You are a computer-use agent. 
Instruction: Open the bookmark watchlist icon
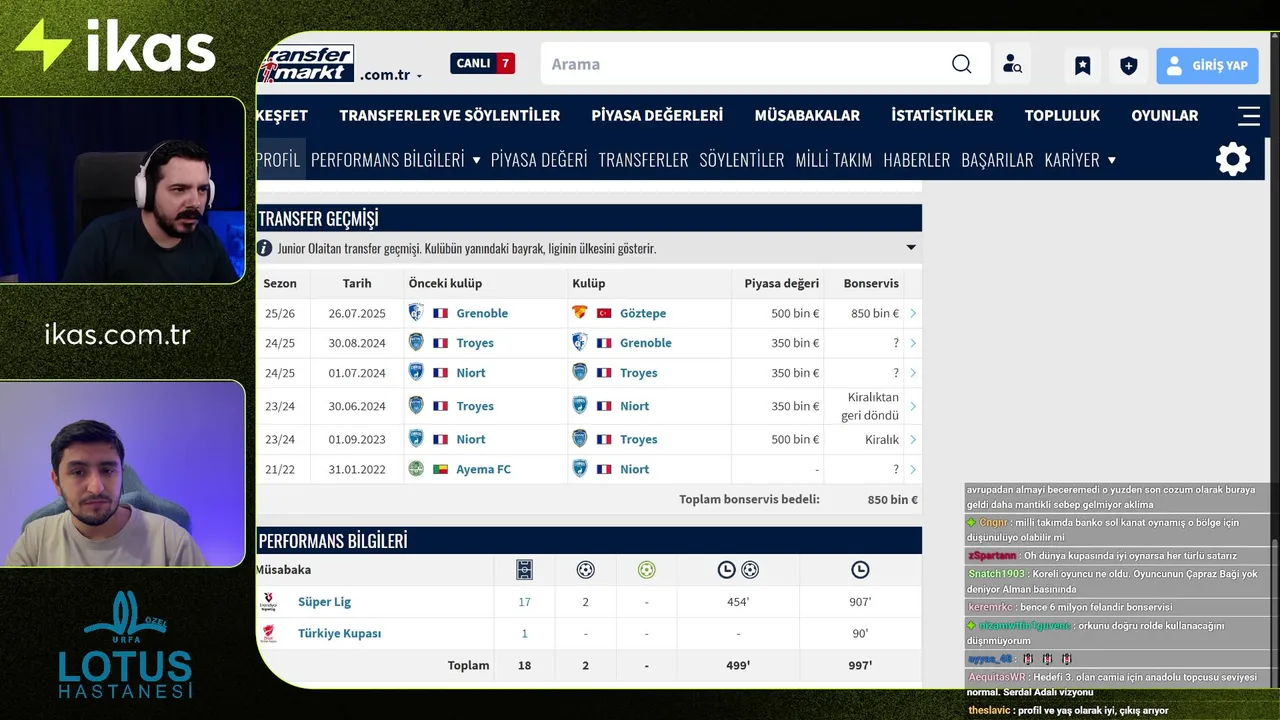click(x=1082, y=65)
